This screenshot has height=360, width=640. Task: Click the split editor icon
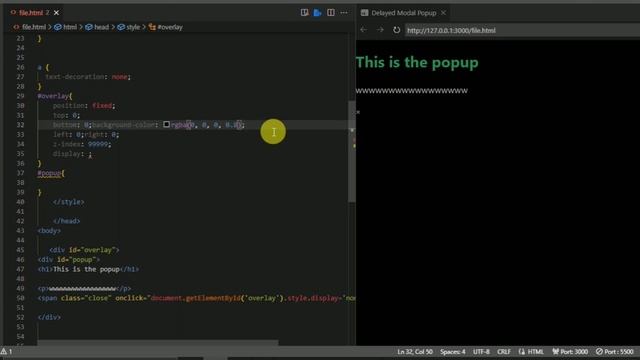331,13
